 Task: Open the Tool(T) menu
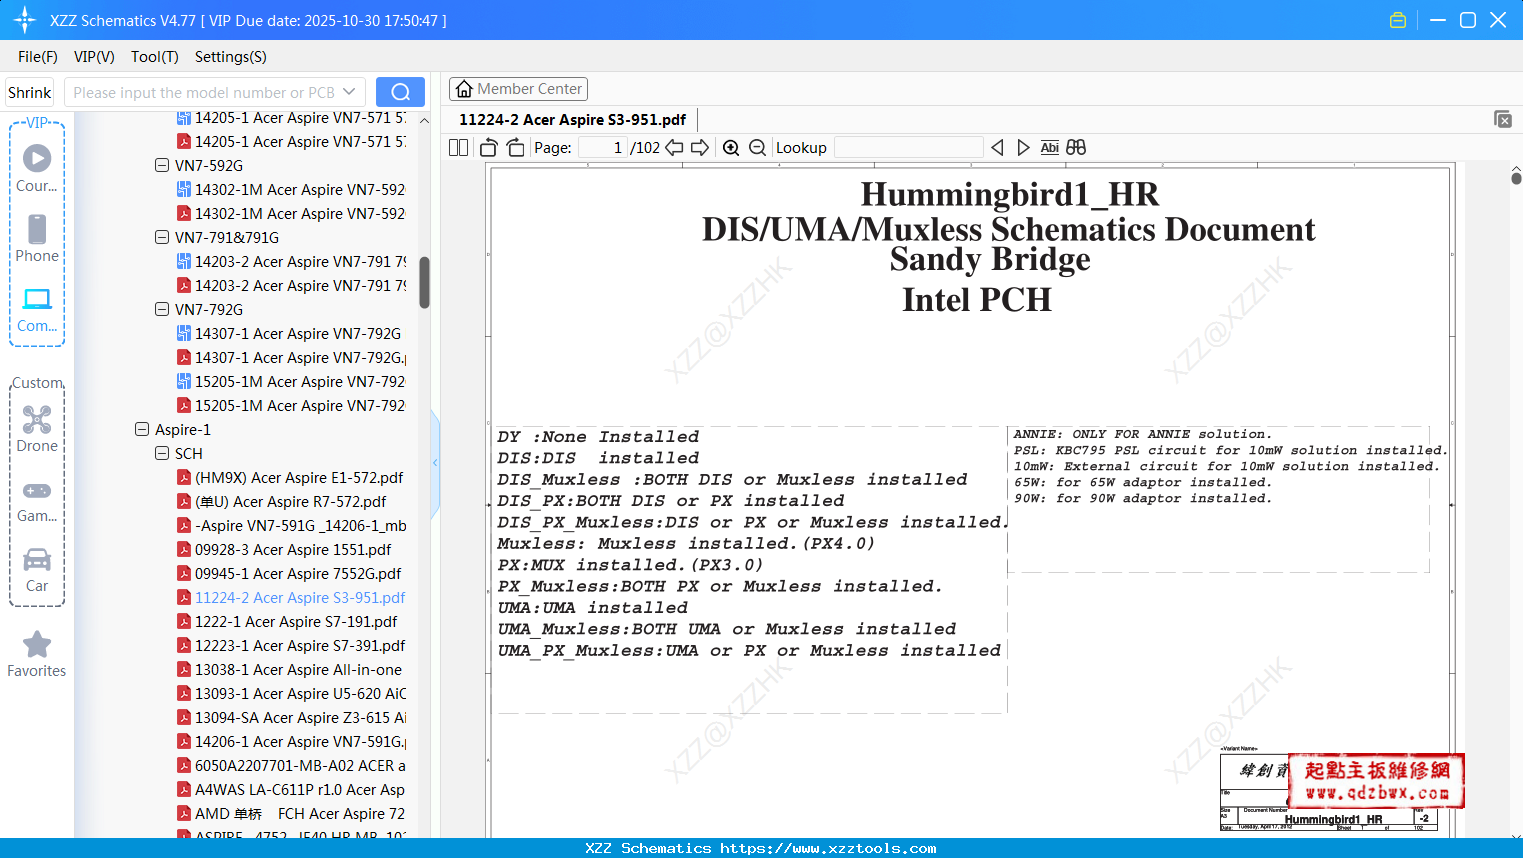(x=155, y=57)
